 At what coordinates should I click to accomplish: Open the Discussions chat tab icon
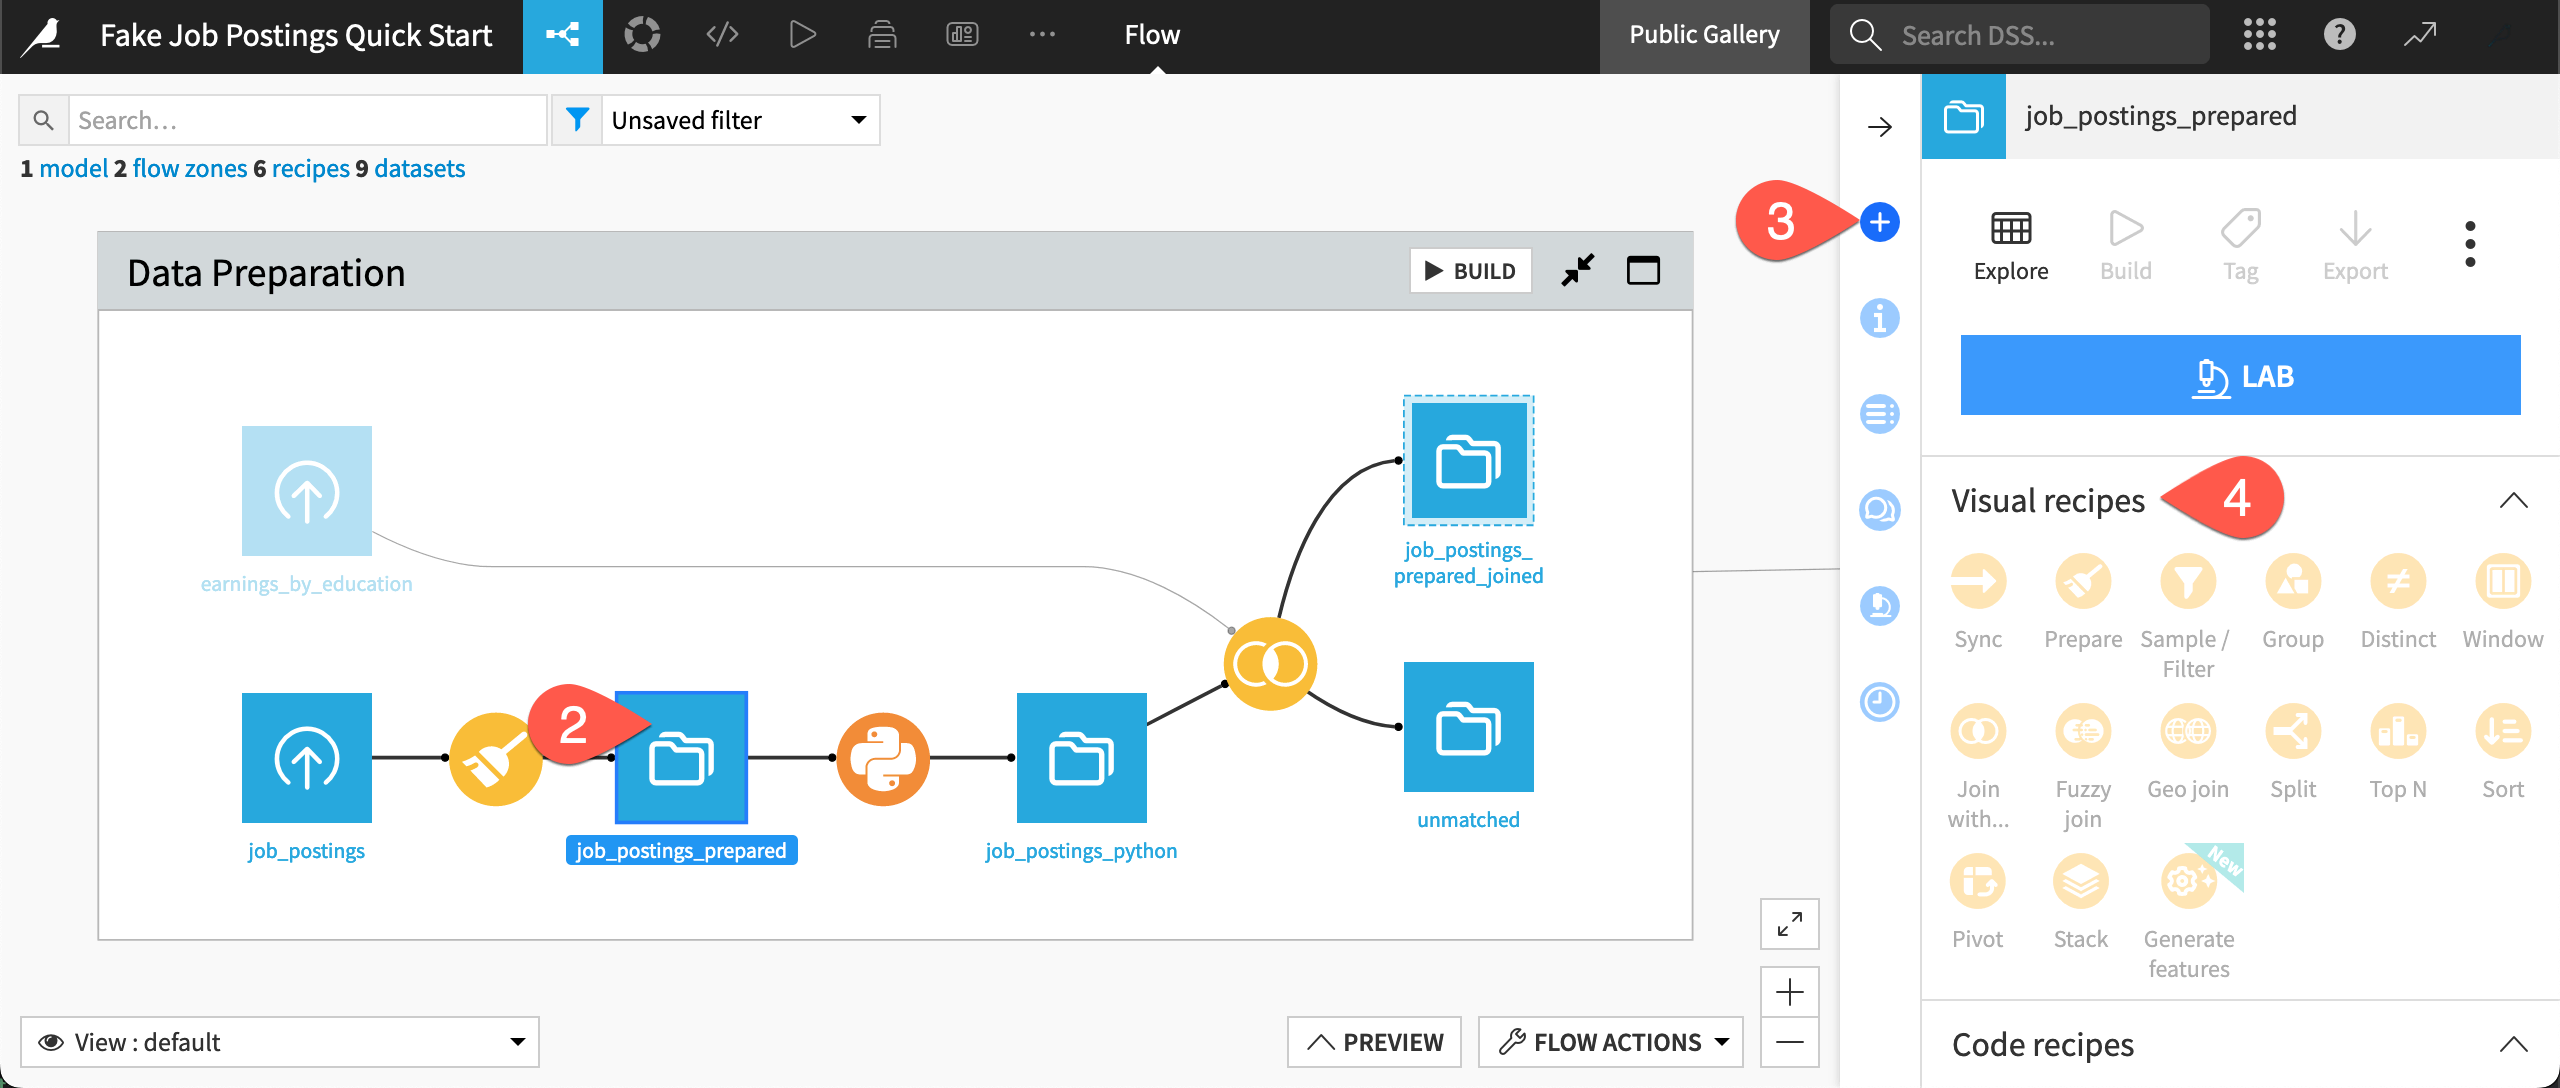coord(1880,510)
